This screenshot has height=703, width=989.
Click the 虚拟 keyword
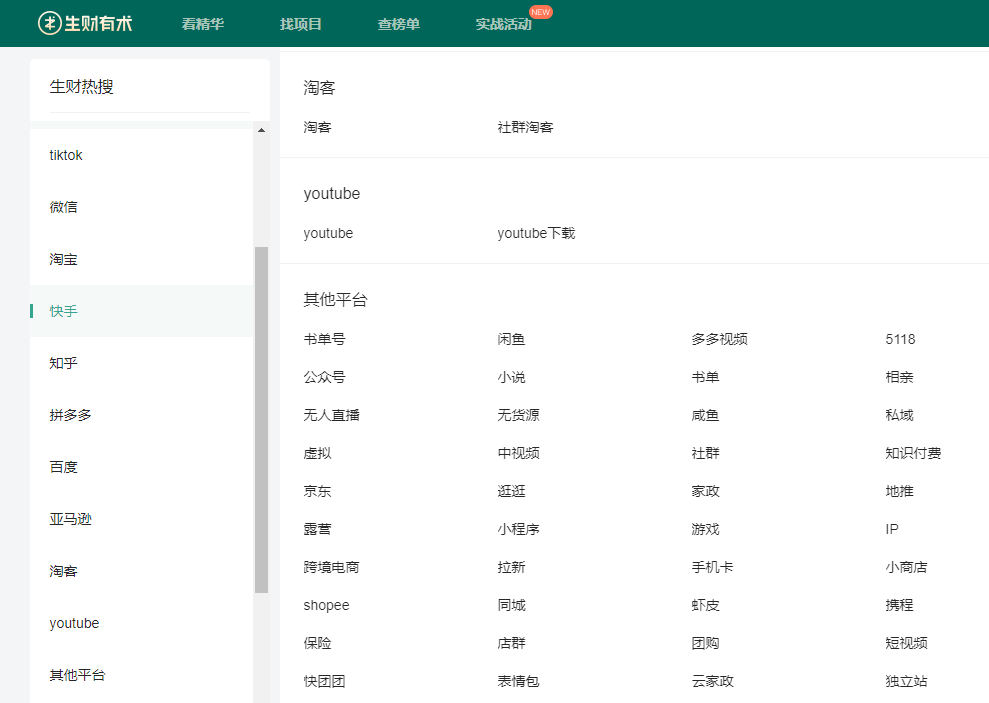(x=317, y=453)
